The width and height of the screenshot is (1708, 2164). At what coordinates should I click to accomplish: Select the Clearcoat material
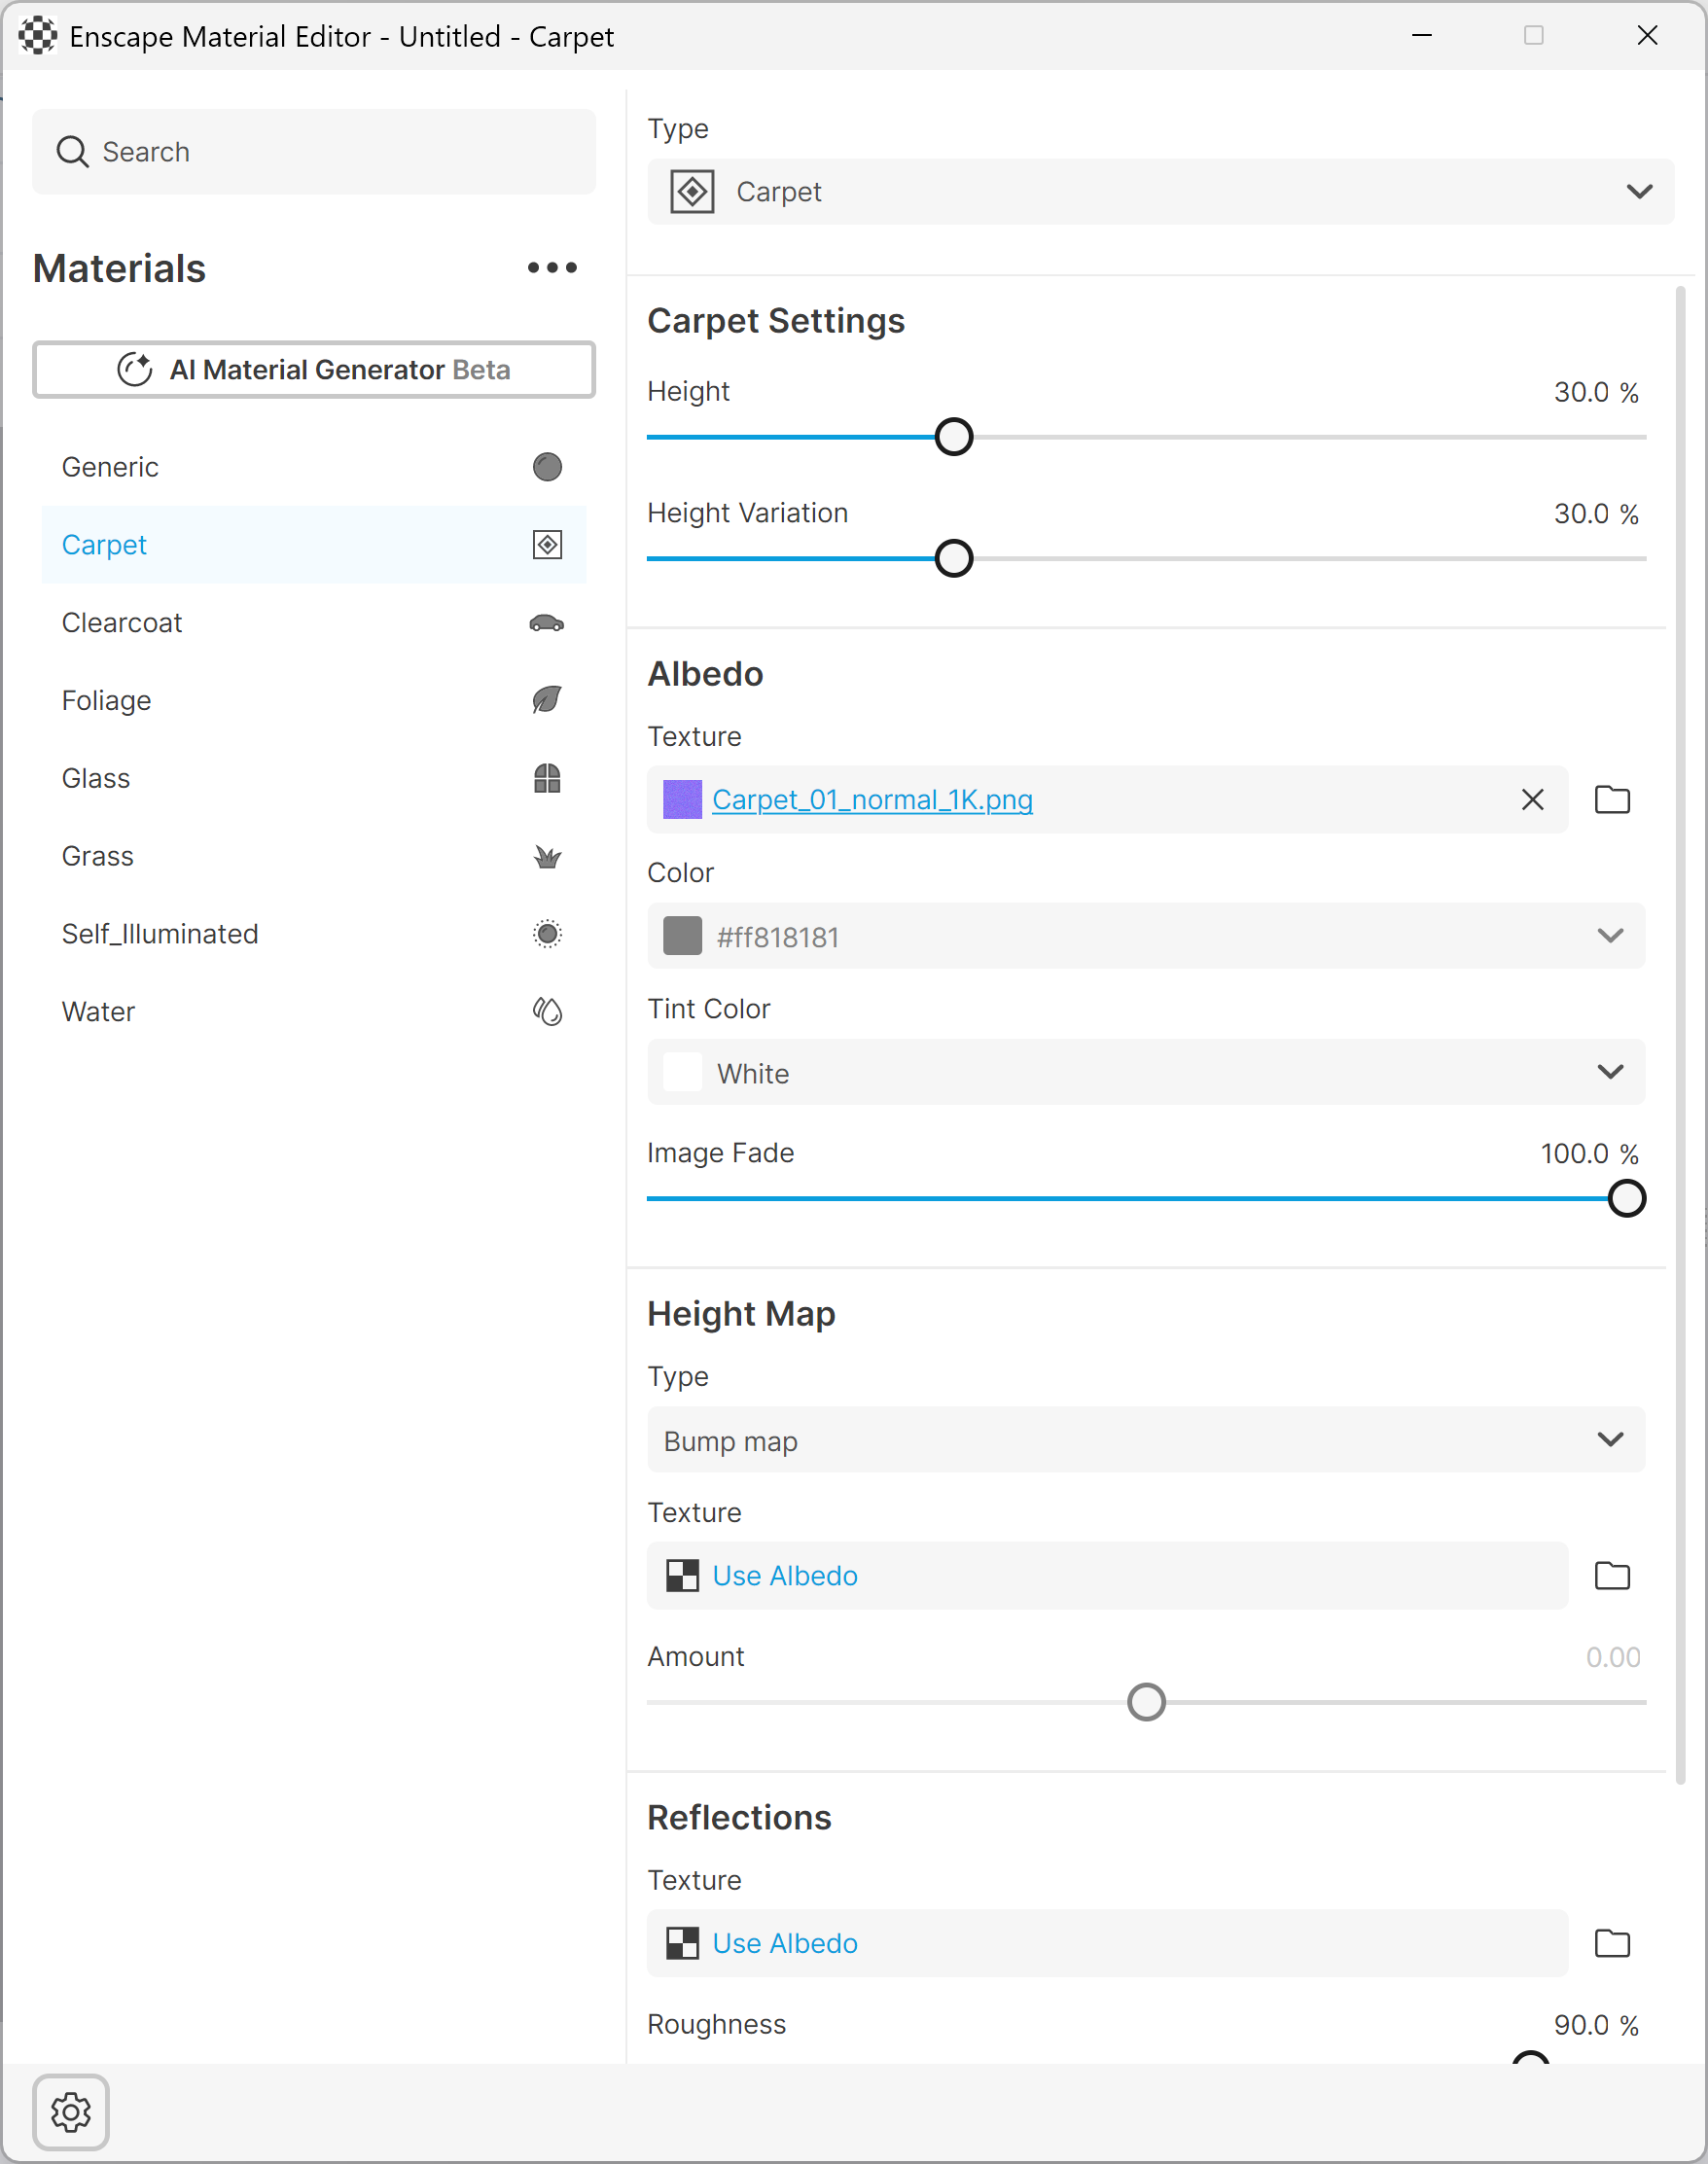click(314, 623)
